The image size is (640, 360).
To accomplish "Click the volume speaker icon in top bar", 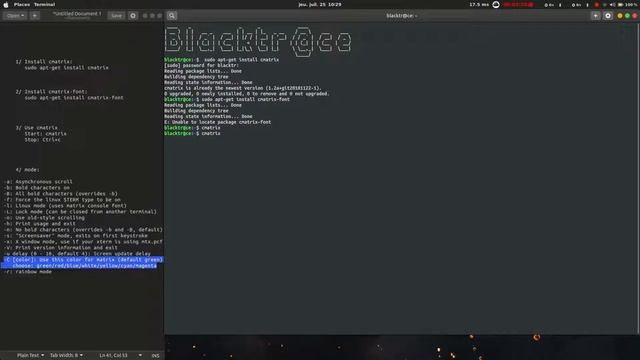I will click(612, 4).
